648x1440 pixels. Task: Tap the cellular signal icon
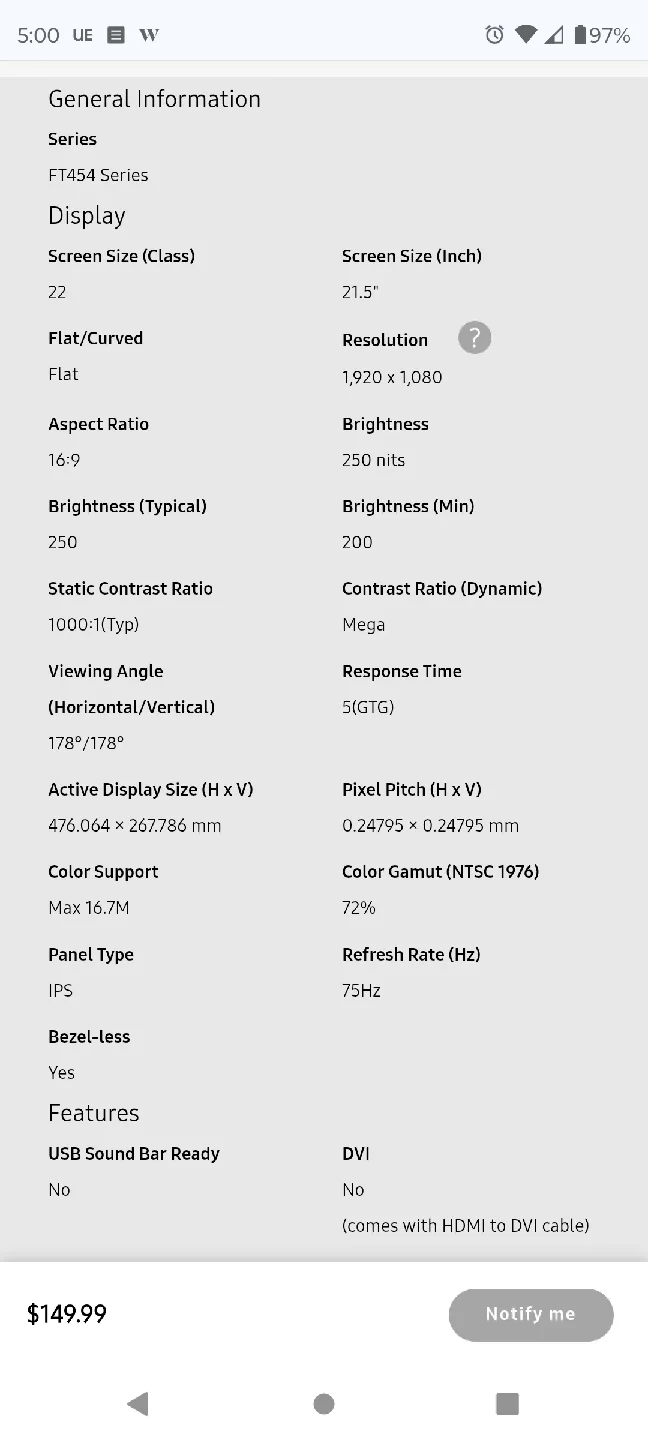tap(554, 34)
